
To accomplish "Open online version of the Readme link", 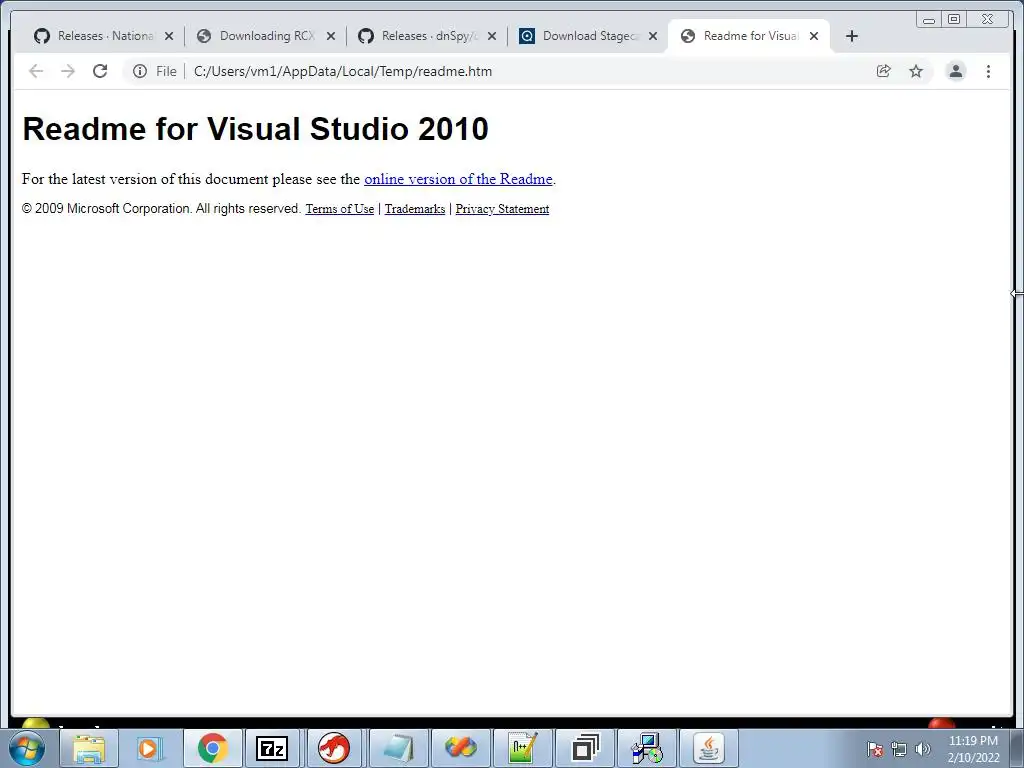I will click(x=458, y=179).
